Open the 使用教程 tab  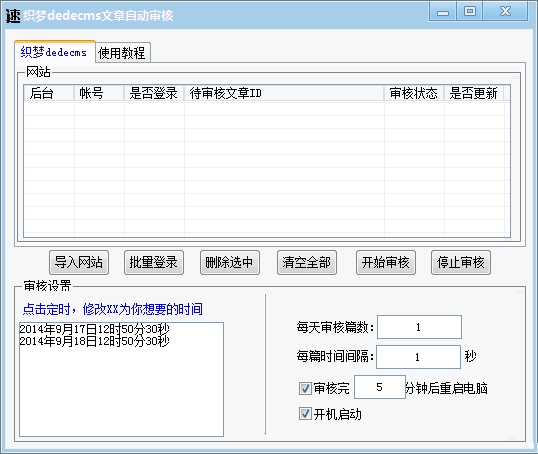(x=122, y=53)
